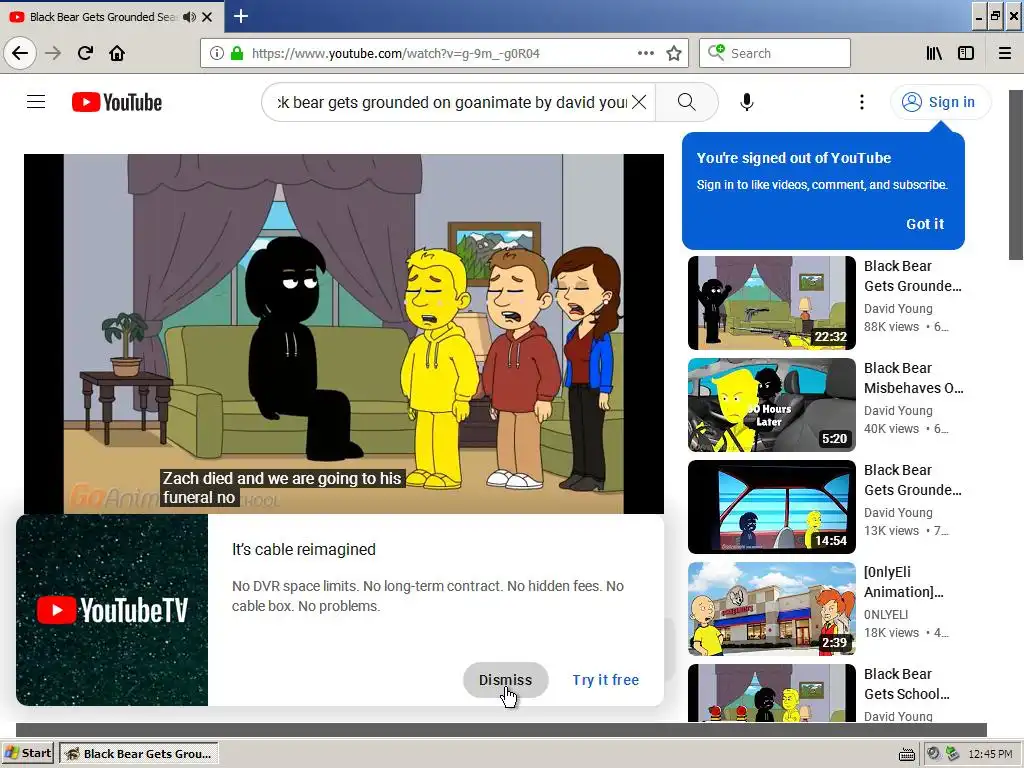This screenshot has height=768, width=1024.
Task: Open the 5:20 Black Bear Misbehaves thumbnail
Action: pyautogui.click(x=772, y=405)
